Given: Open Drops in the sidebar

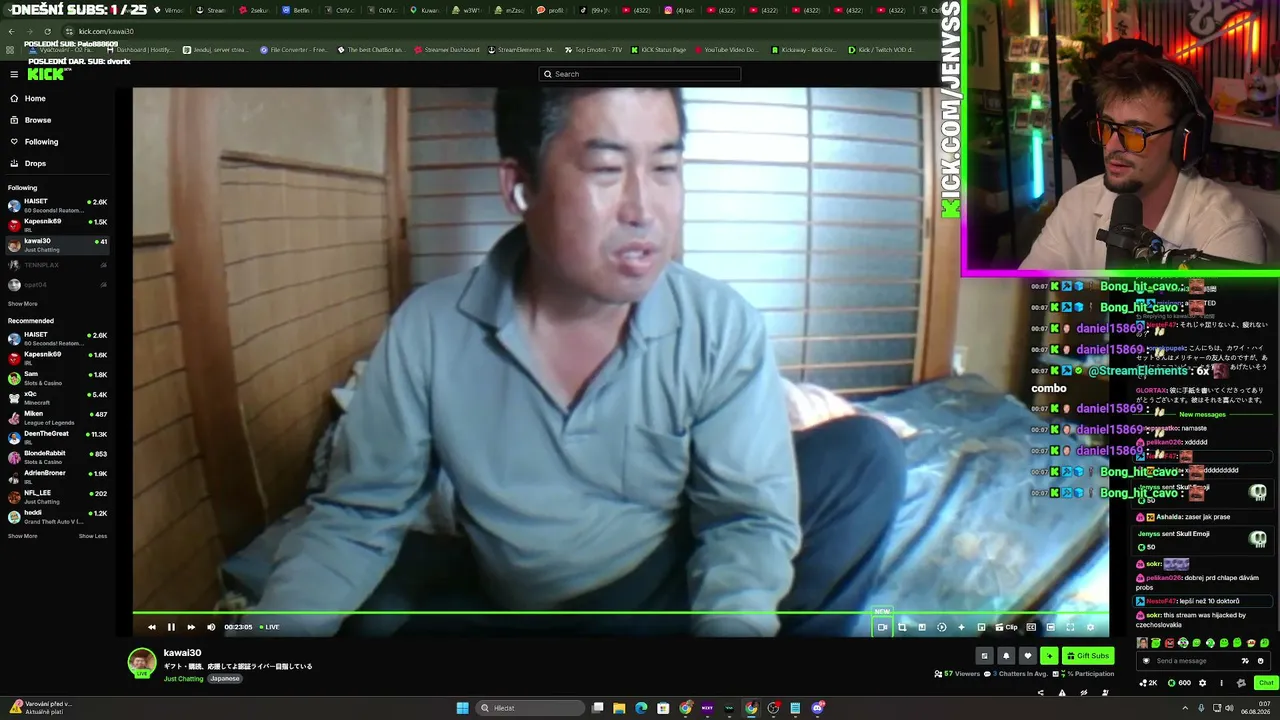Looking at the screenshot, I should [28, 163].
